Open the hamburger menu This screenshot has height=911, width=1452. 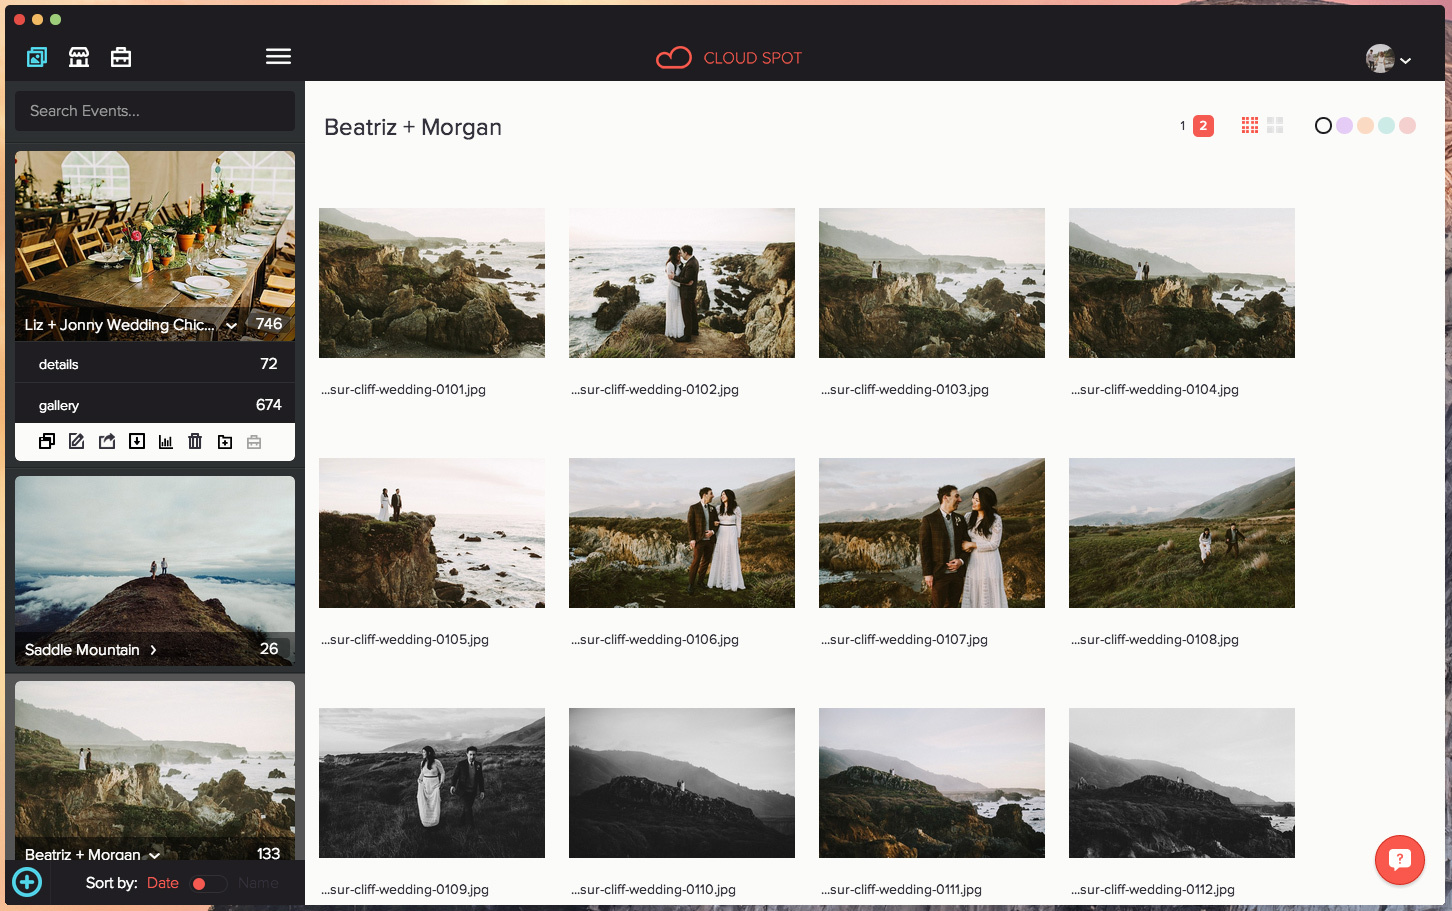click(x=278, y=57)
